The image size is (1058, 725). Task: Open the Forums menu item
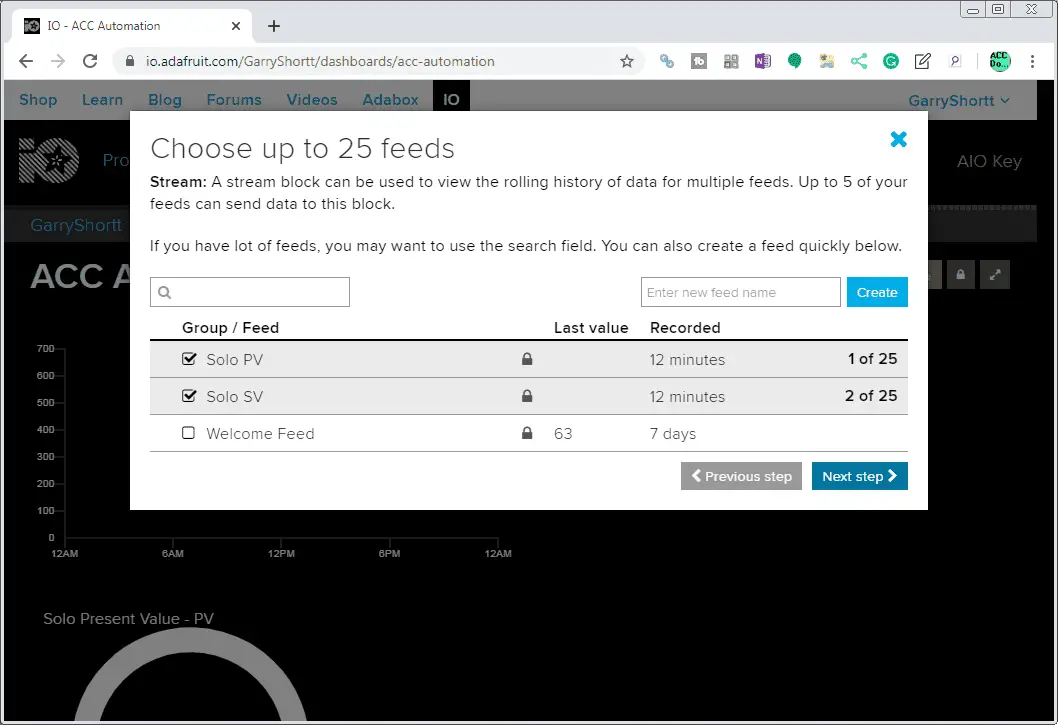pos(234,100)
